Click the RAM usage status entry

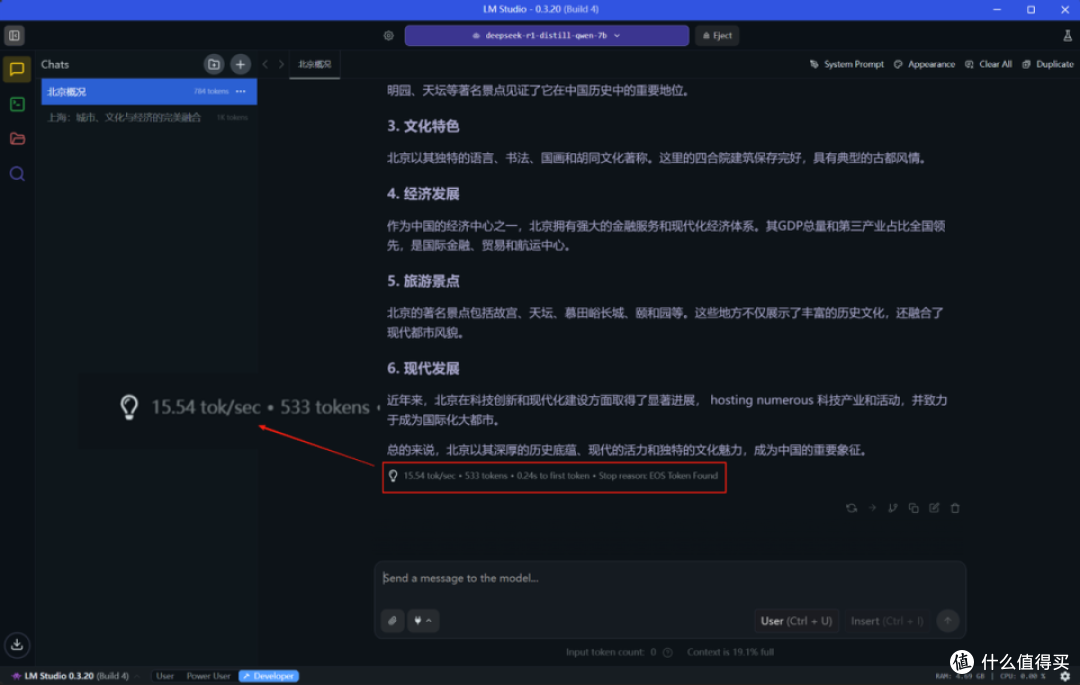(x=960, y=677)
